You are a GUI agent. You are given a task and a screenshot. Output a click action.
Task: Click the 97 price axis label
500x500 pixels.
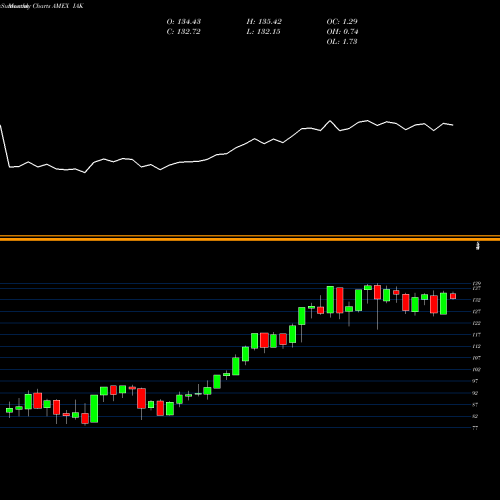[x=475, y=381]
